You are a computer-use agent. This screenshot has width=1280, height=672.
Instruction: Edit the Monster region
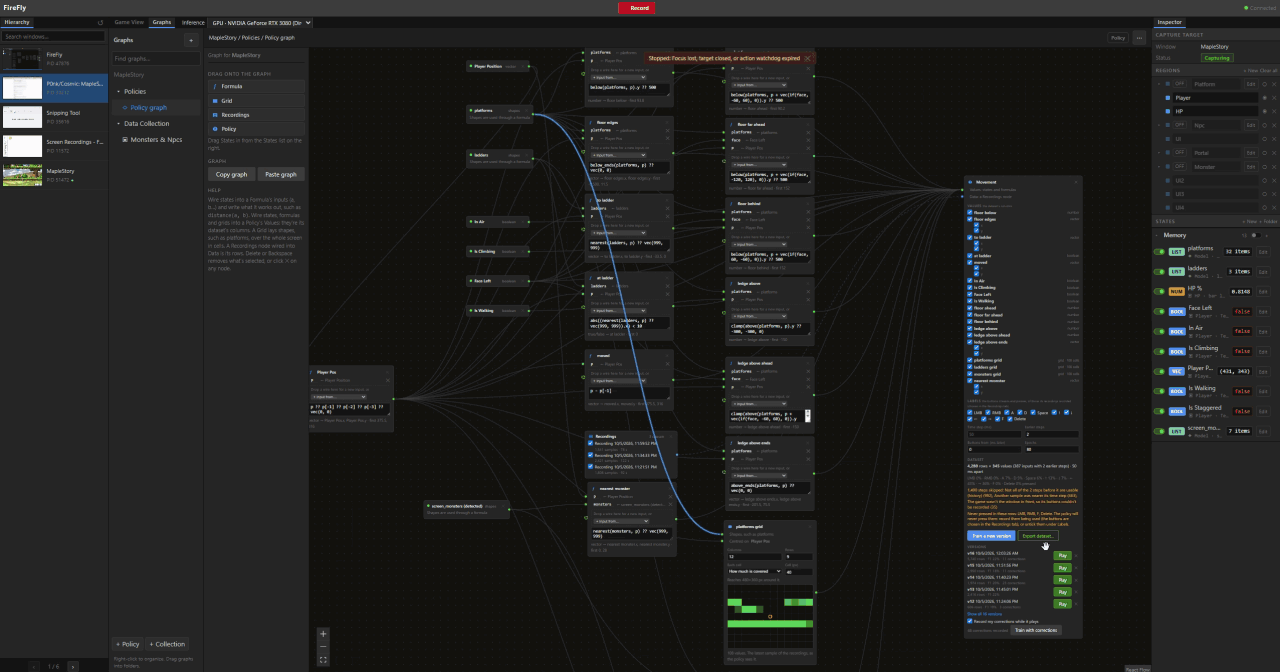(1251, 167)
